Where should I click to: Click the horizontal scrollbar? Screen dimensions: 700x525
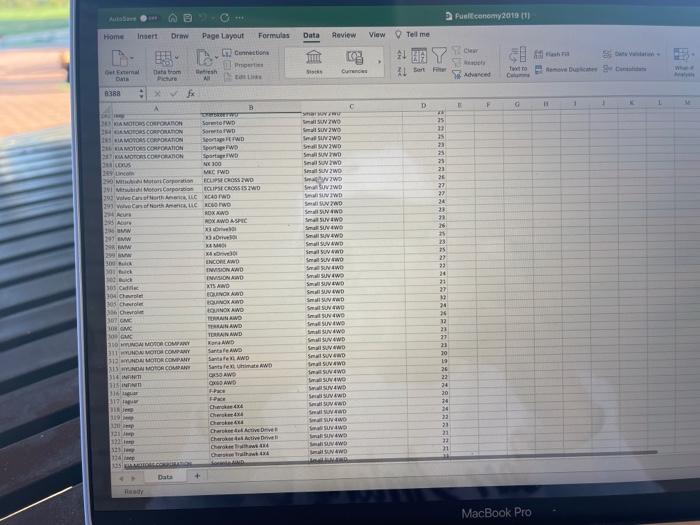pos(393,458)
